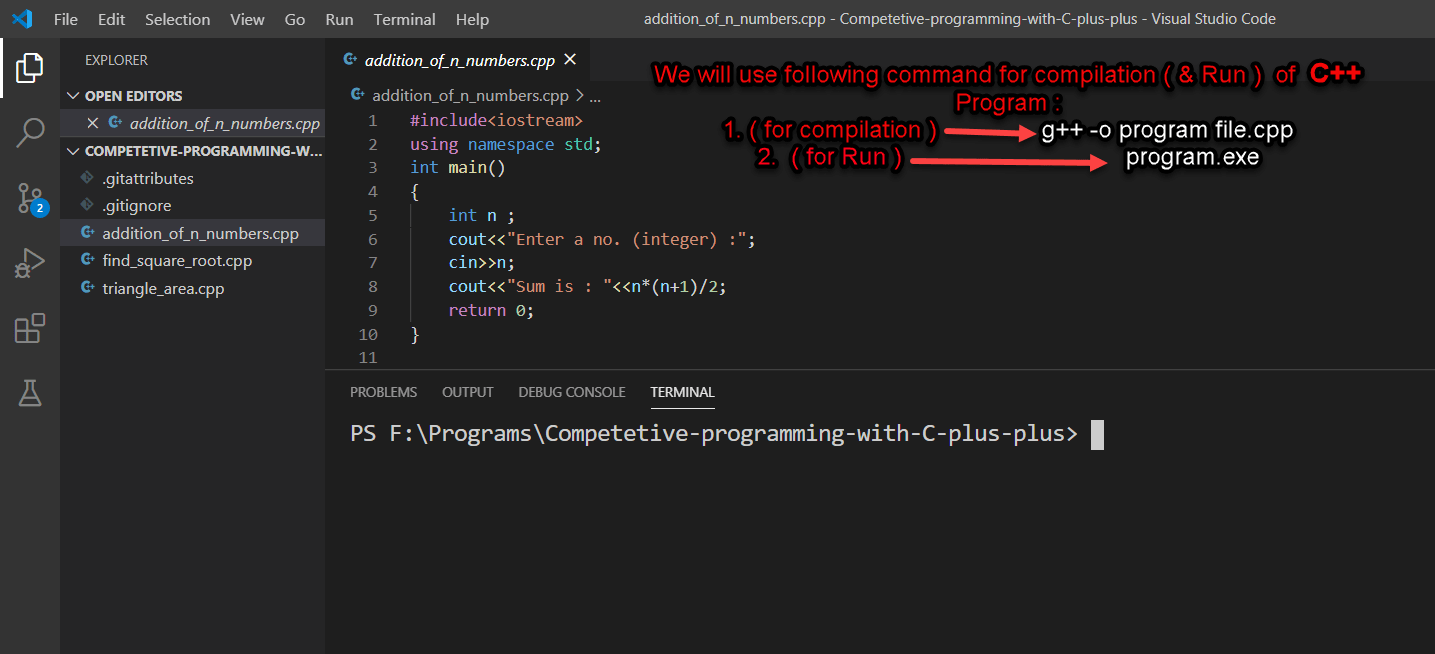Click the 'cin>>n;' line

(482, 263)
